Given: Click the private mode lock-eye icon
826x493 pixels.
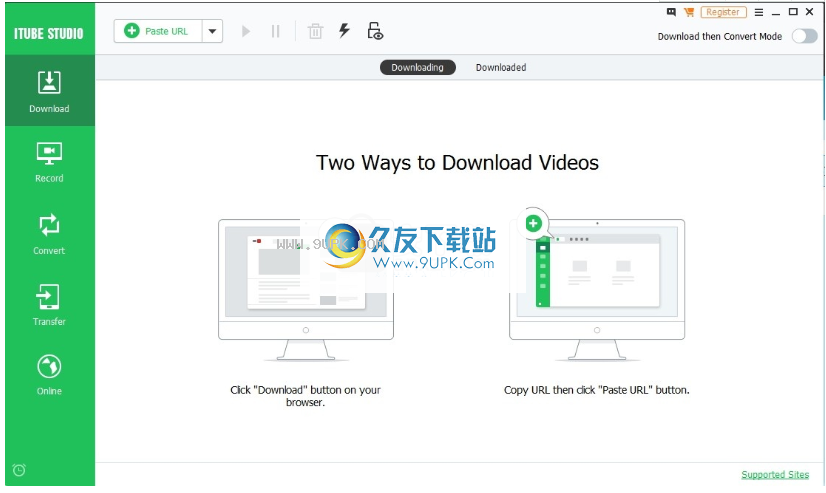Looking at the screenshot, I should coord(375,31).
